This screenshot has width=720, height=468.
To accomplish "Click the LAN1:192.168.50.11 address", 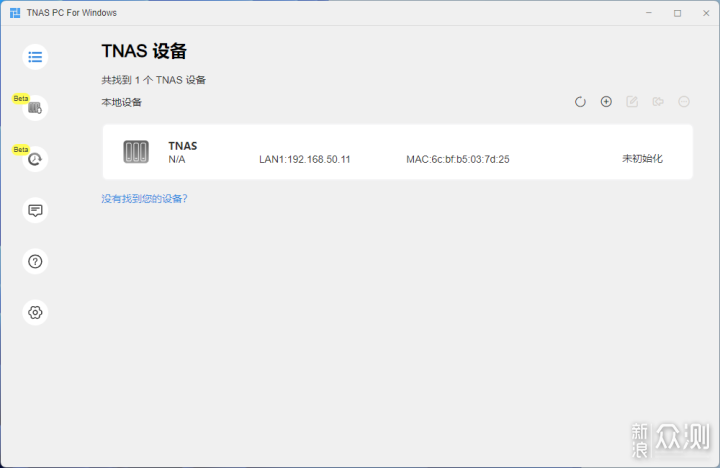I will (304, 159).
